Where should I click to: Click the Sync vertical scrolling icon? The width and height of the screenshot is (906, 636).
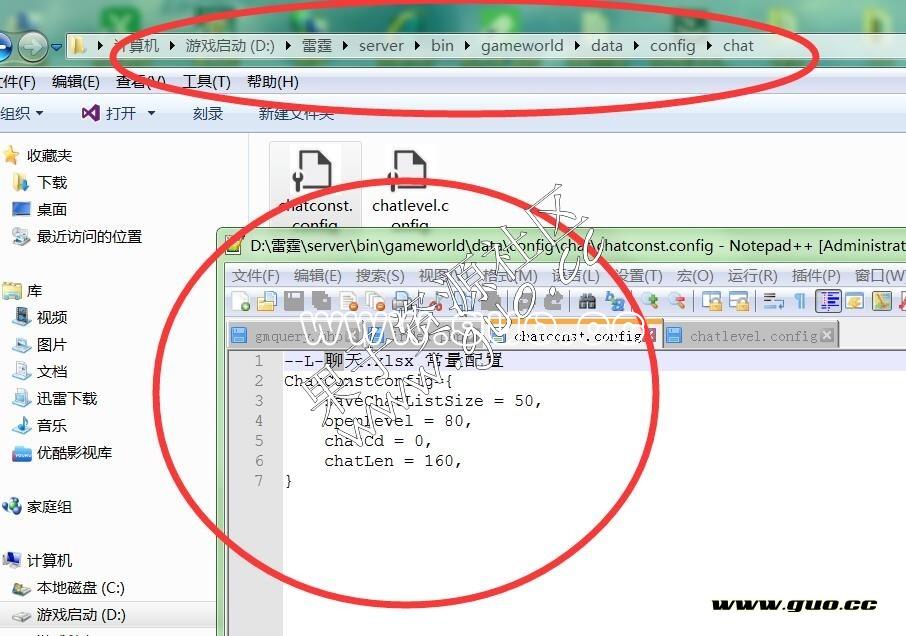coord(712,301)
